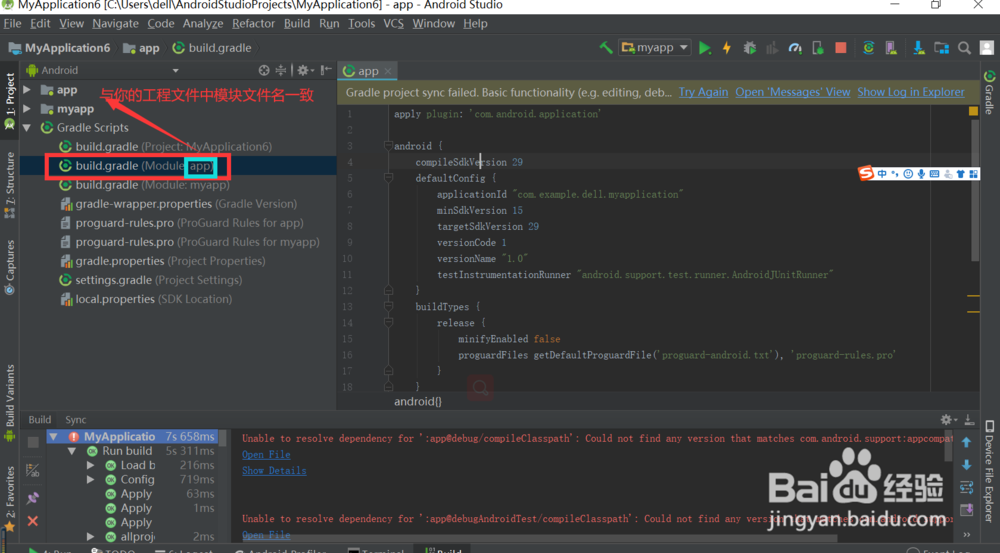Open Build window settings gear
This screenshot has height=553, width=1000.
click(948, 419)
